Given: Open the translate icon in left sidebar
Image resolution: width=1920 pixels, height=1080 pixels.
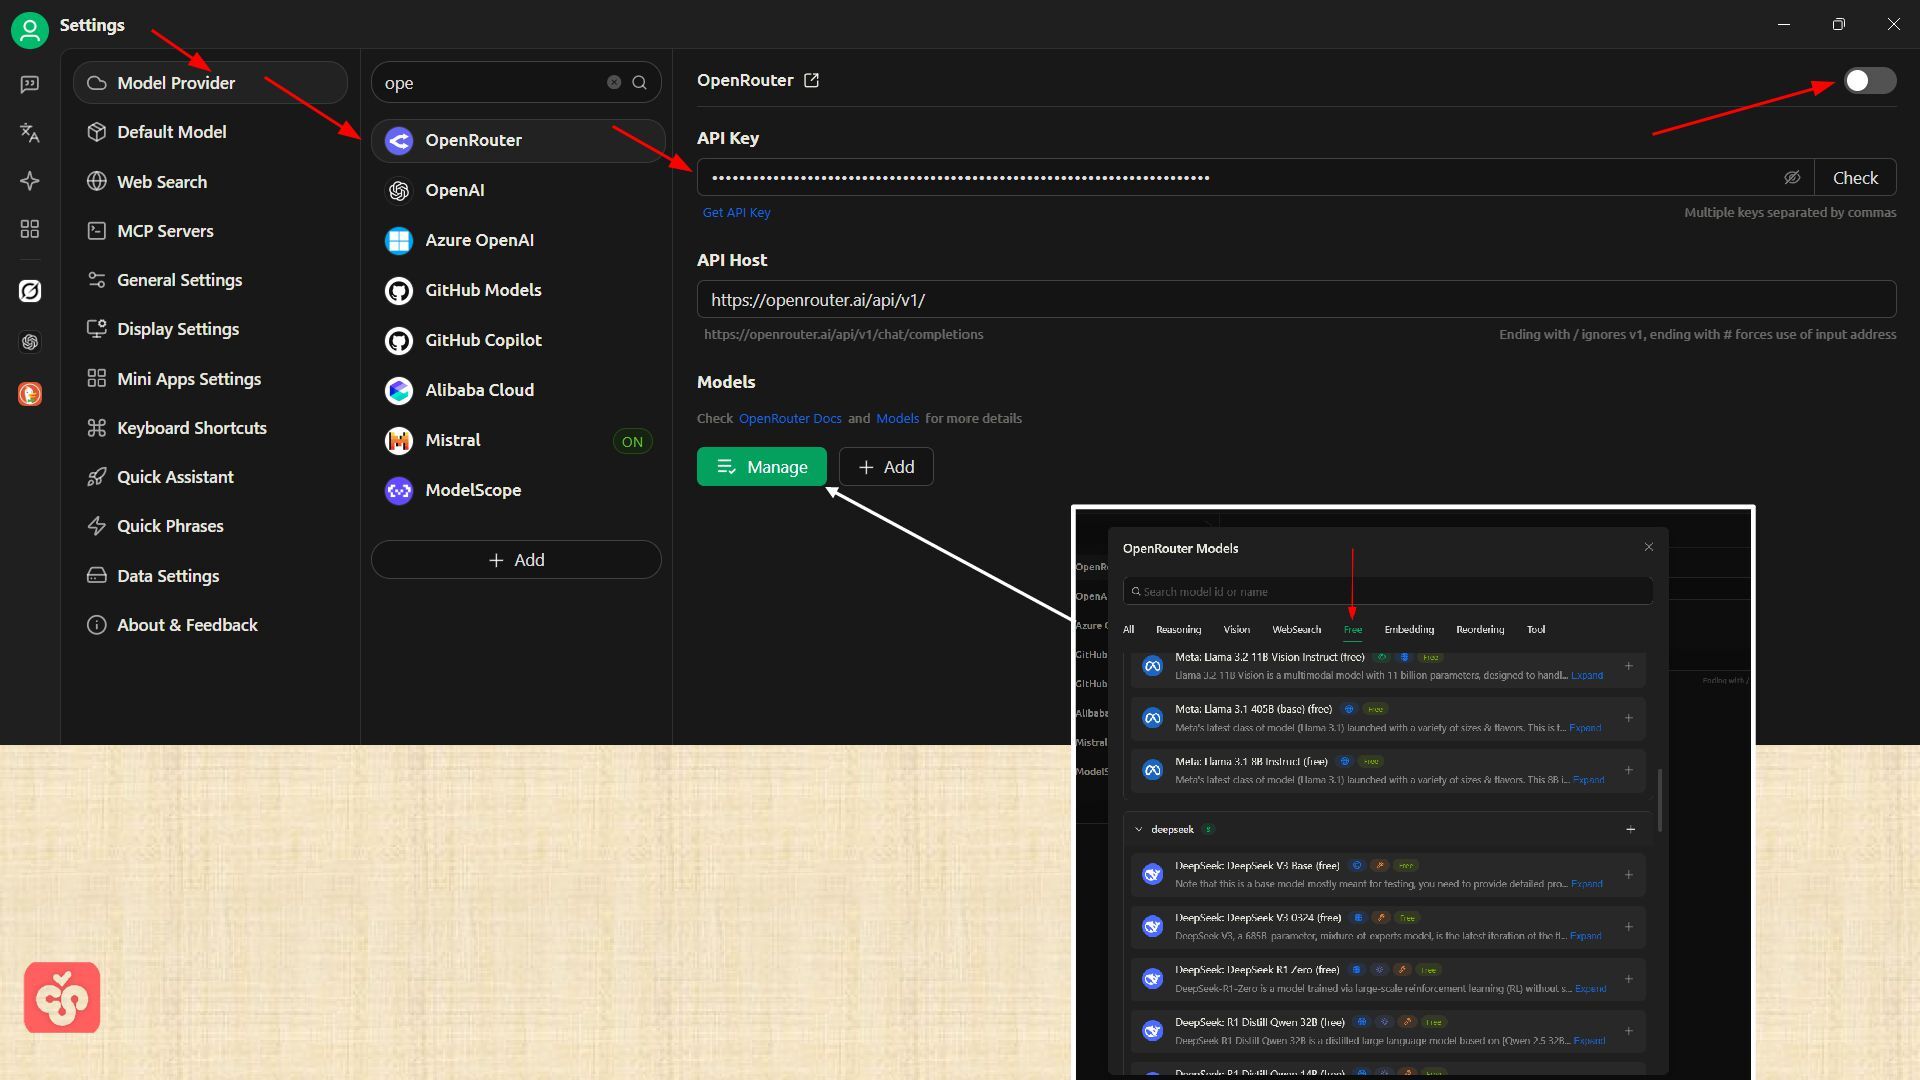Looking at the screenshot, I should pos(30,132).
